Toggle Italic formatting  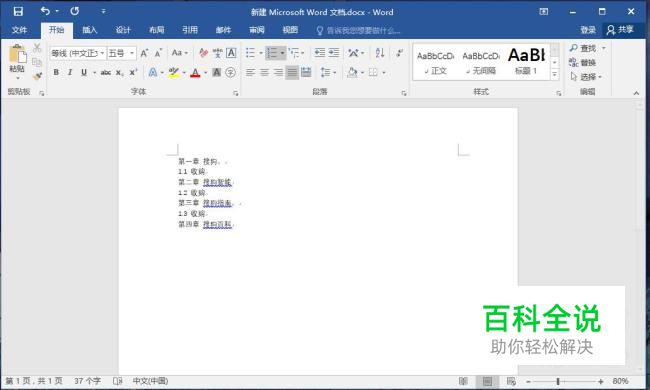click(70, 73)
